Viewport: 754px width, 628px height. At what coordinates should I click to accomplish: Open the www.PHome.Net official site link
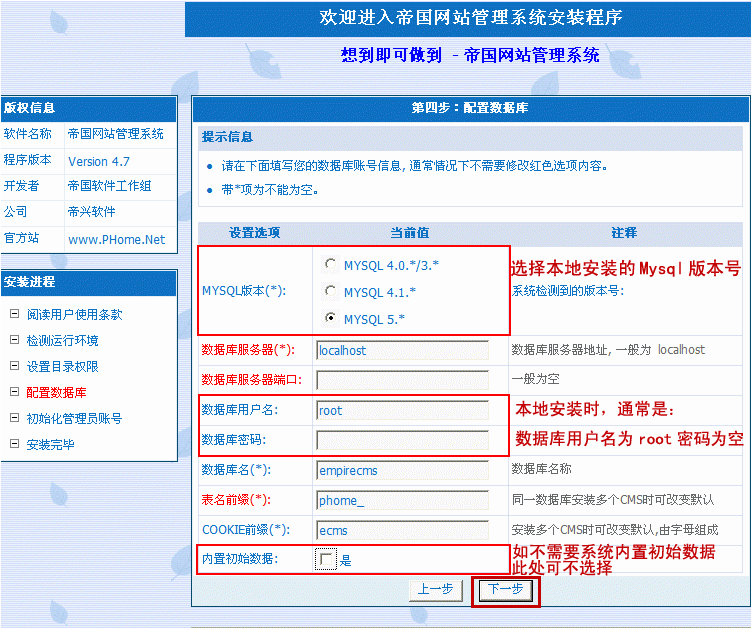[116, 239]
